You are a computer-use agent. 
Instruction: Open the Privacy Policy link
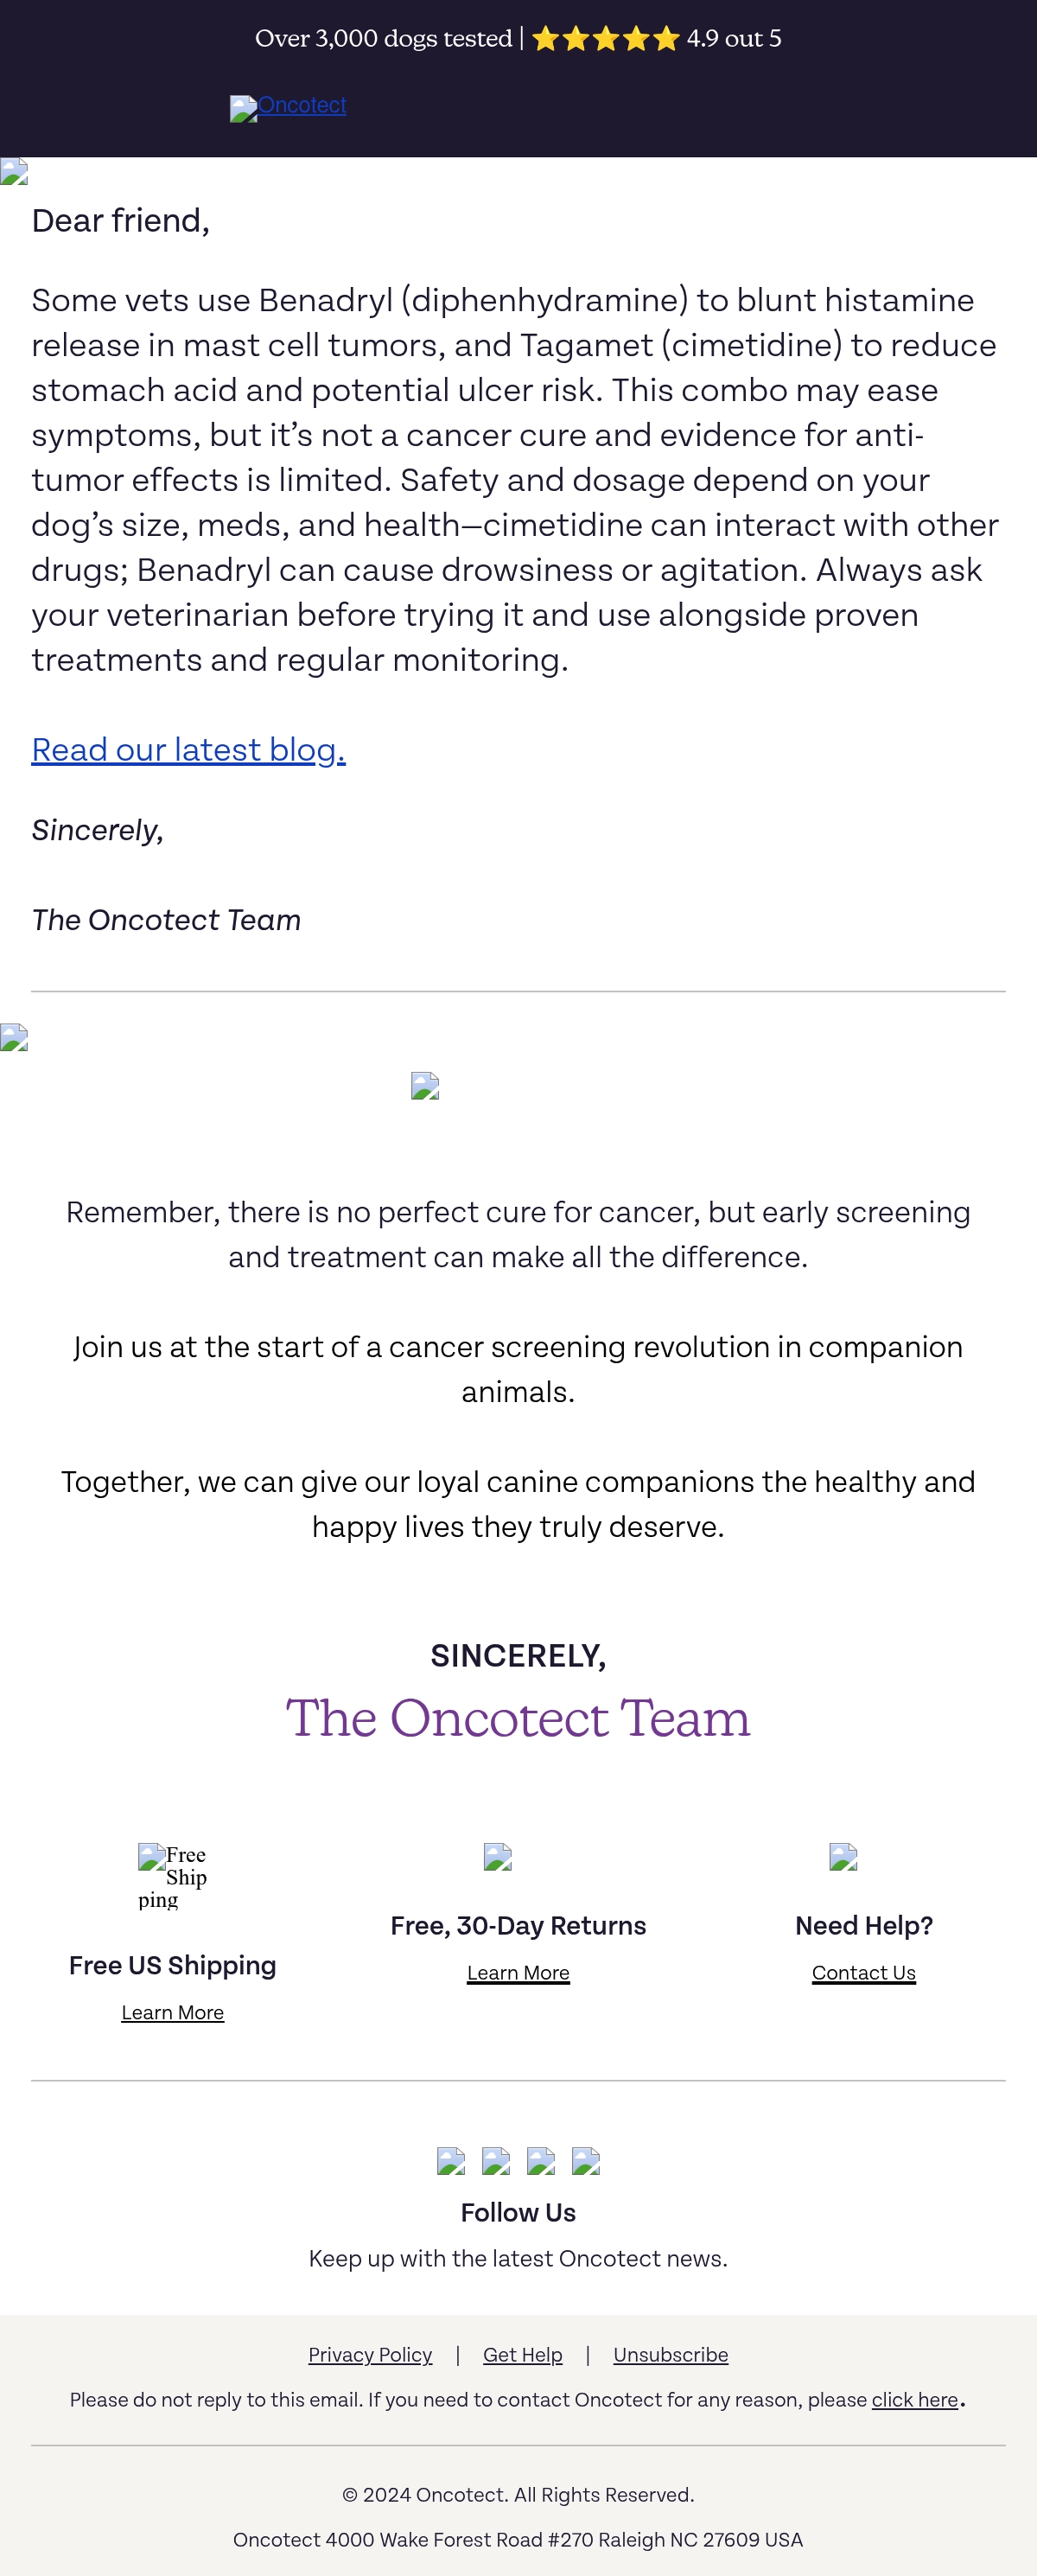(x=370, y=2354)
